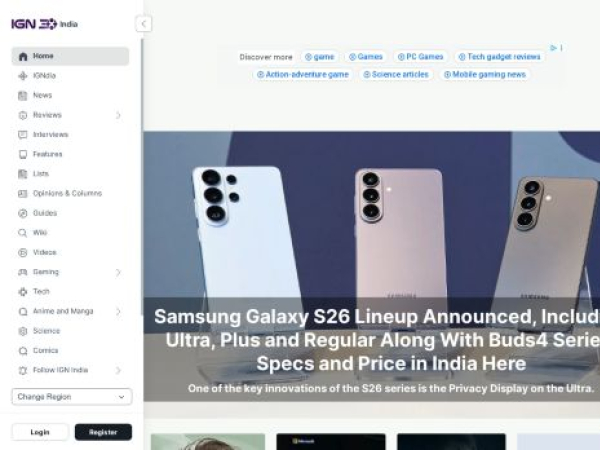Click the Home house icon in sidebar

[23, 56]
